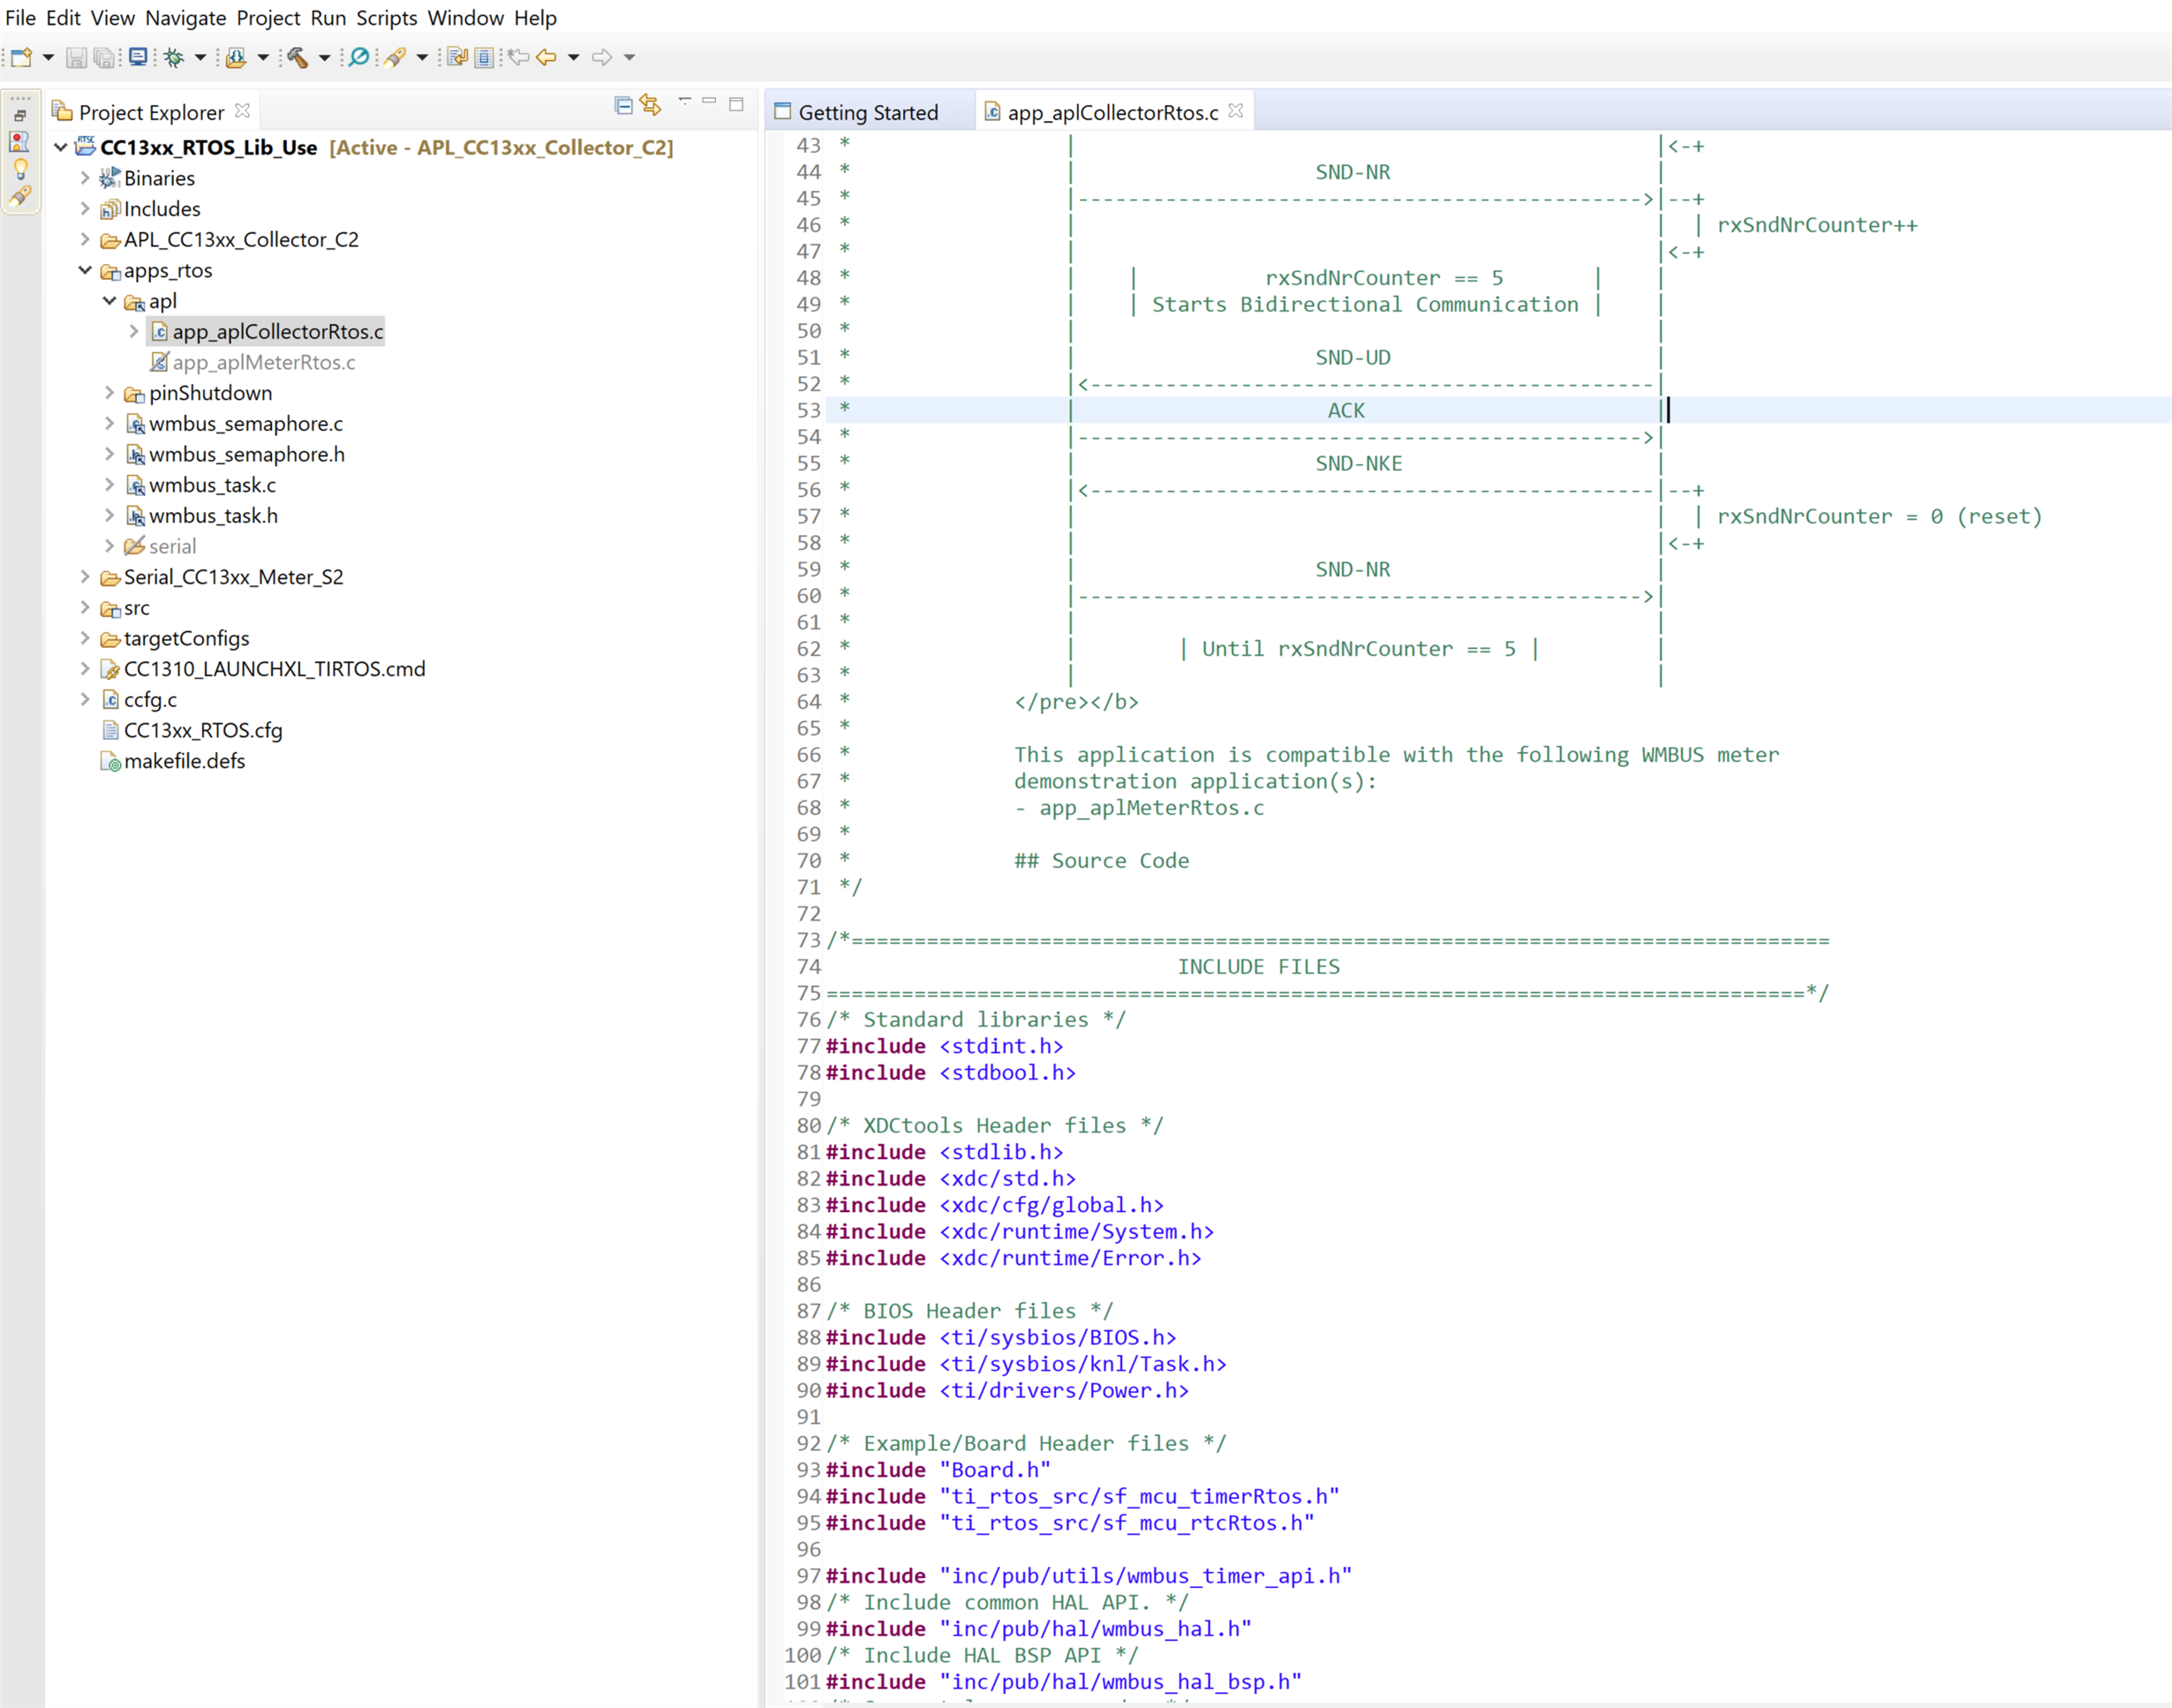Click the Save All icon
The height and width of the screenshot is (1708, 2172).
(x=104, y=57)
